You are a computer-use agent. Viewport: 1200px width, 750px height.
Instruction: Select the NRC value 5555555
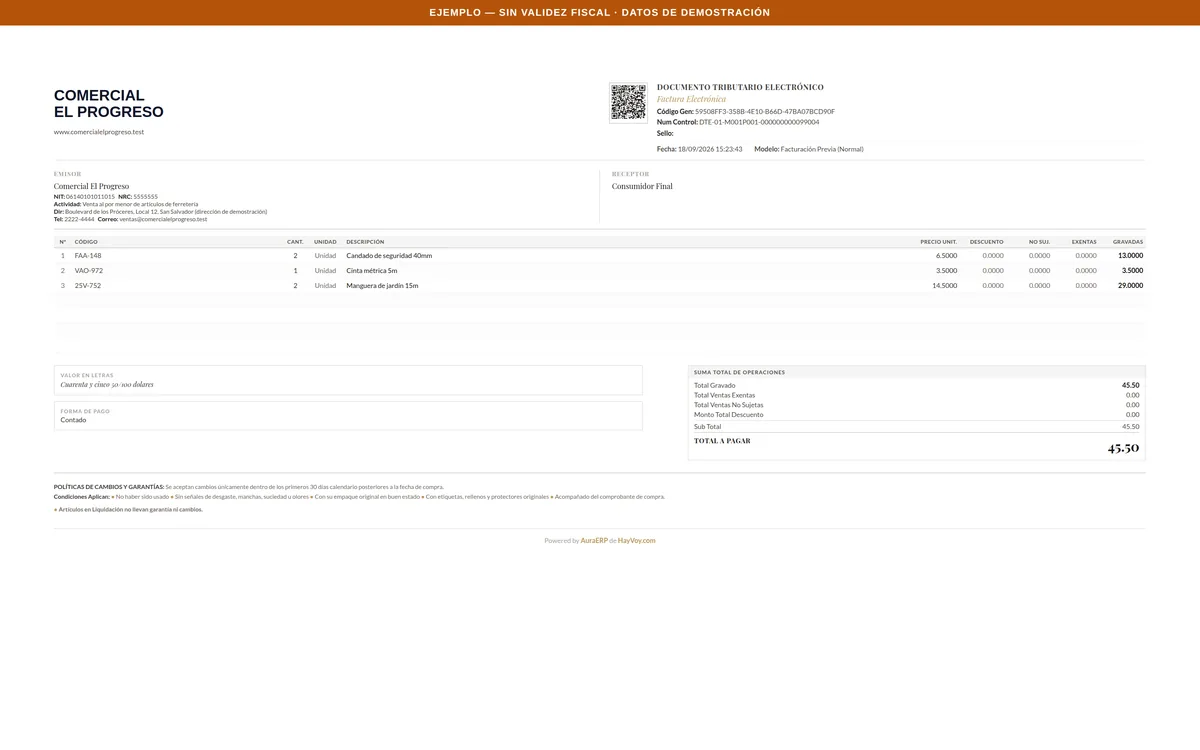(145, 197)
